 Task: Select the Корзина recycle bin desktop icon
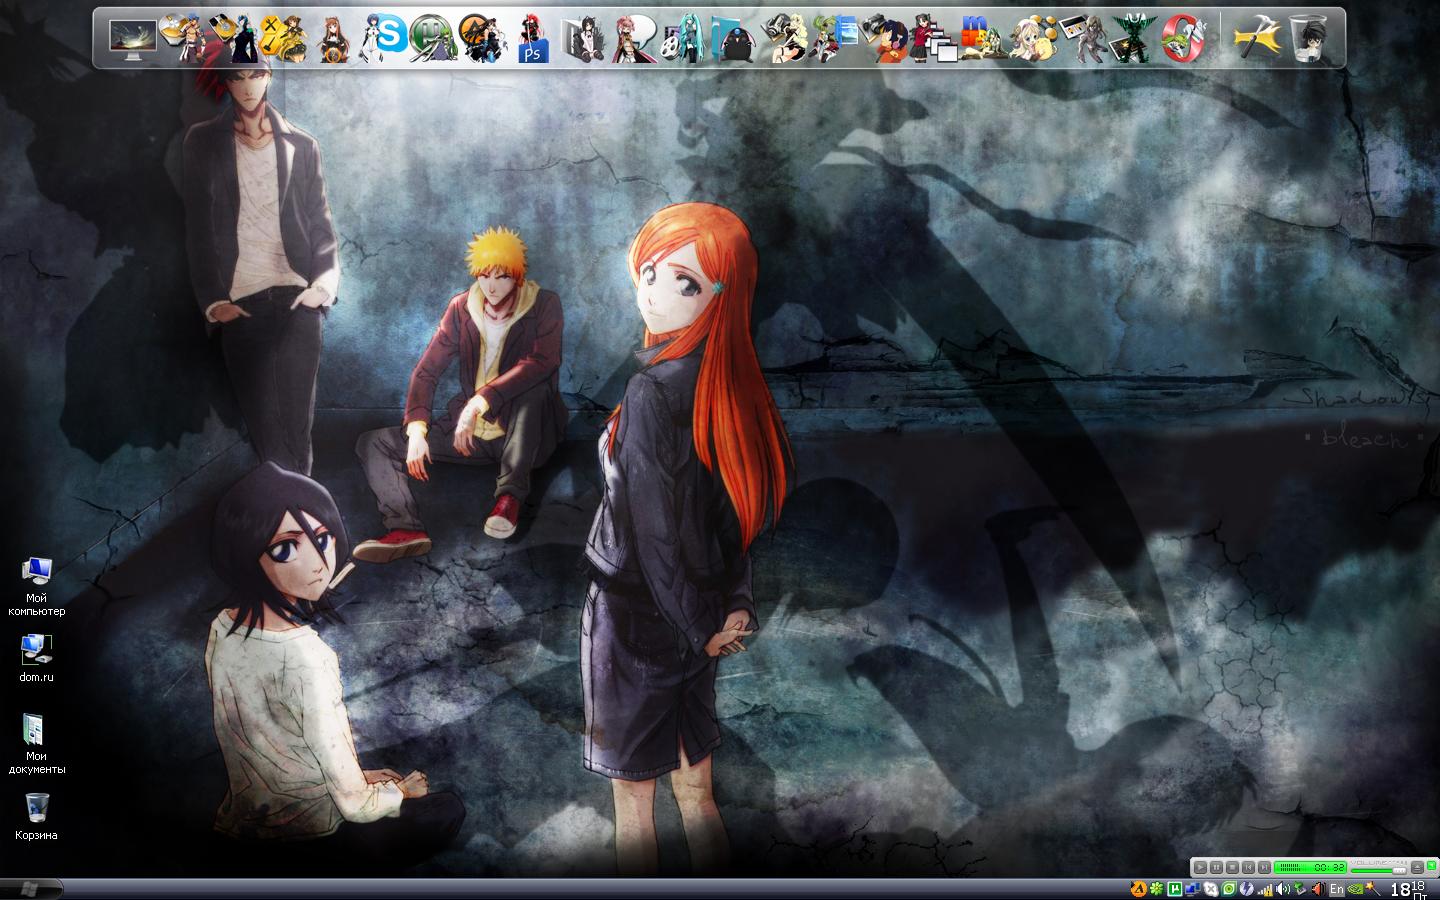coord(37,815)
